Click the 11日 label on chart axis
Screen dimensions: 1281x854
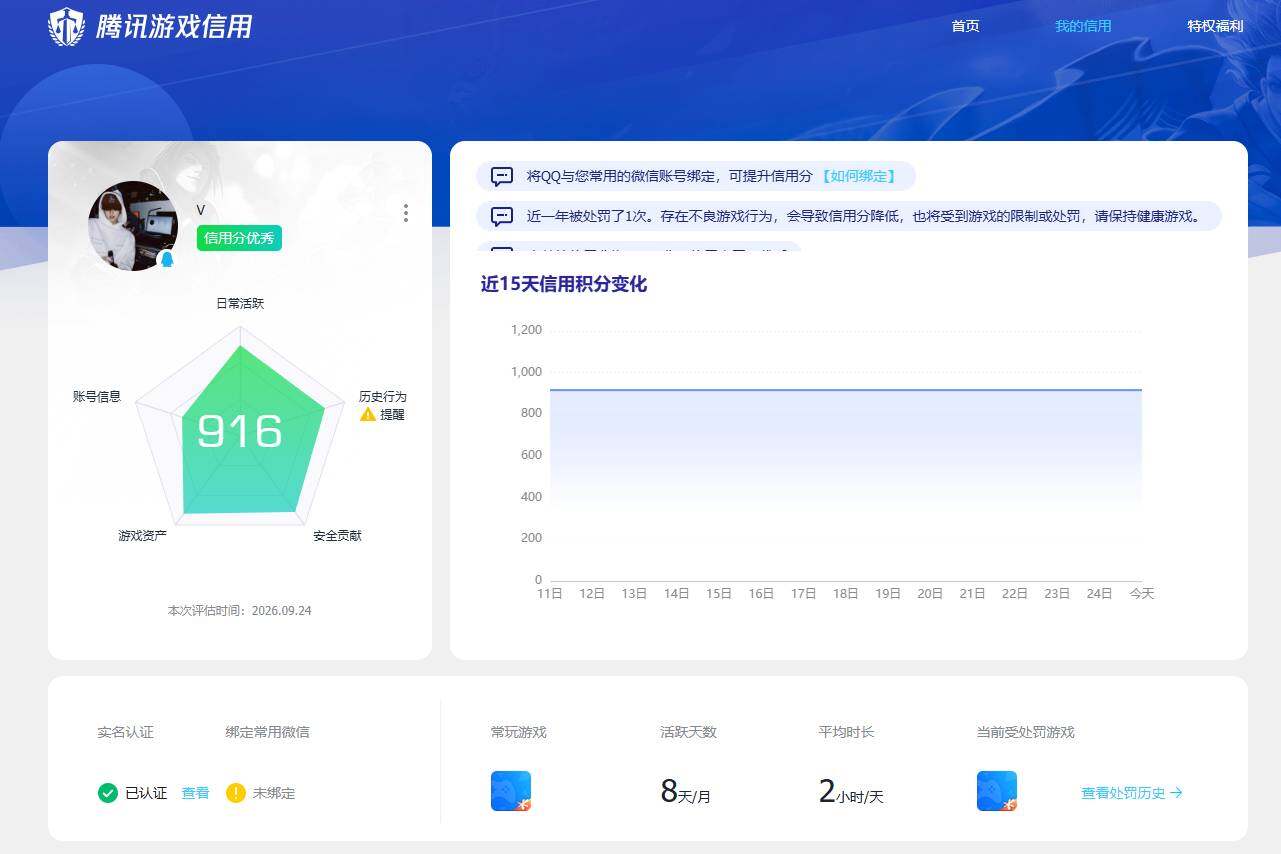(550, 593)
